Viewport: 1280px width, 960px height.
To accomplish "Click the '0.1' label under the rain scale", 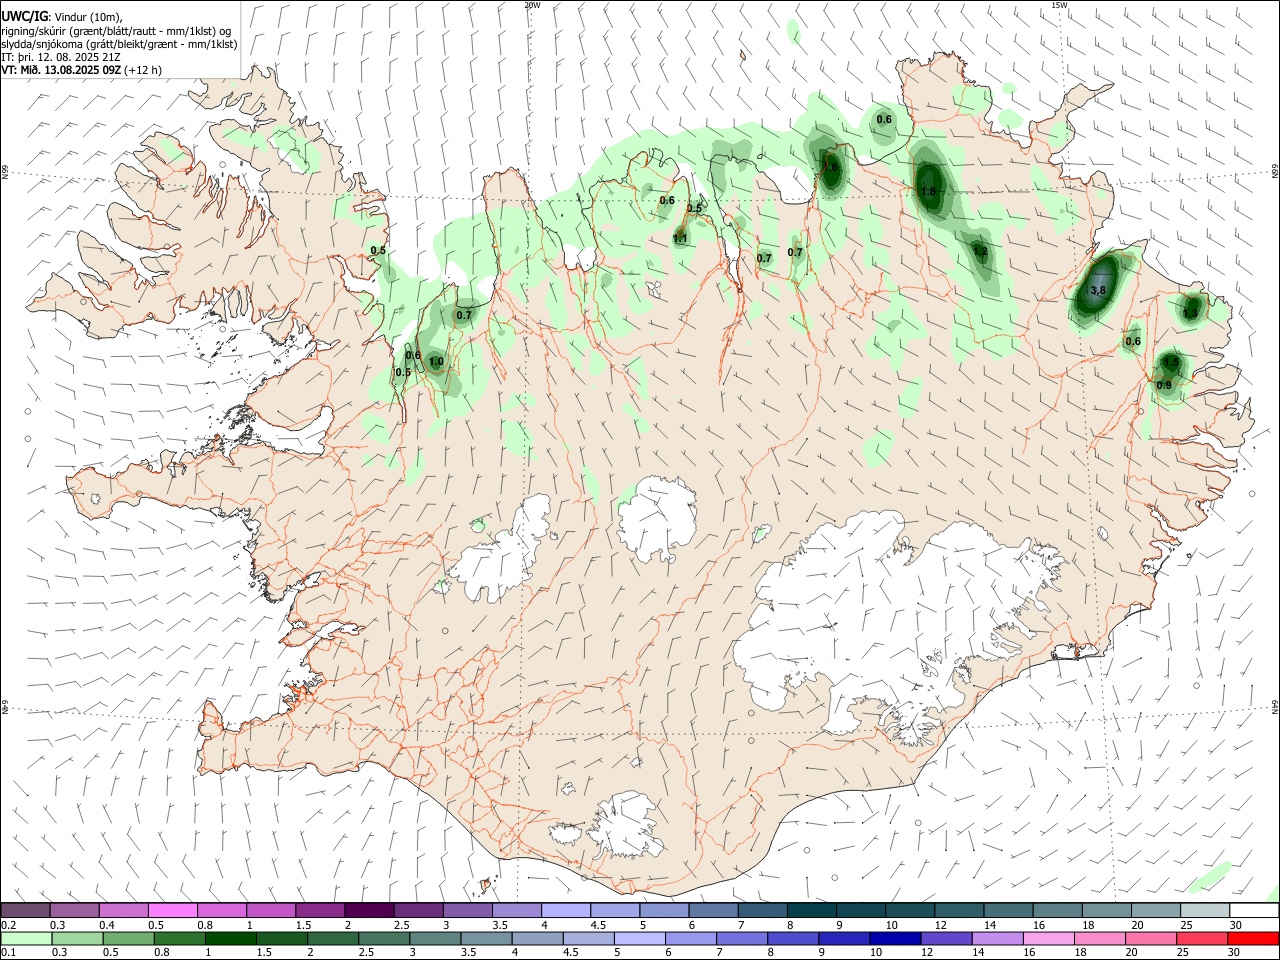I will tap(7, 953).
